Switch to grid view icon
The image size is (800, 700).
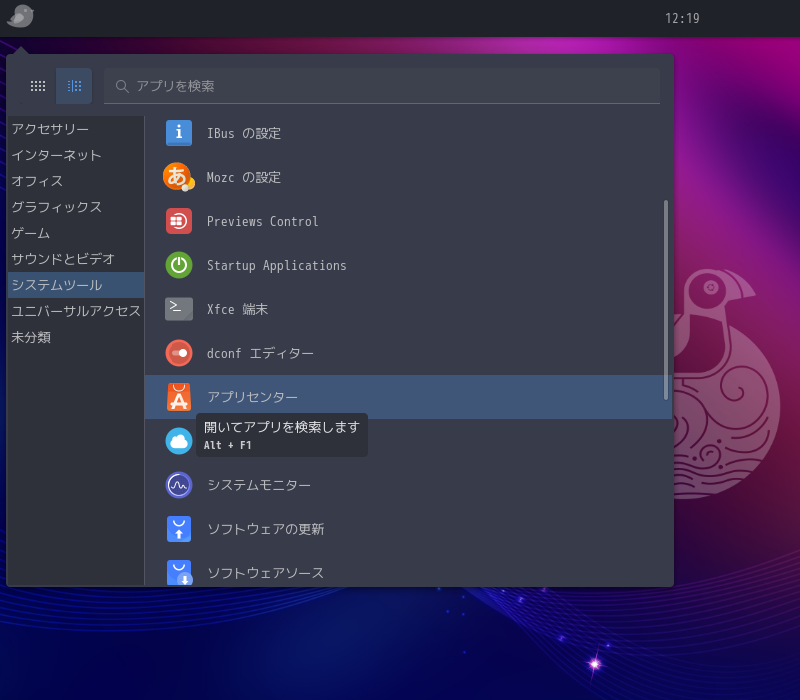pyautogui.click(x=38, y=86)
